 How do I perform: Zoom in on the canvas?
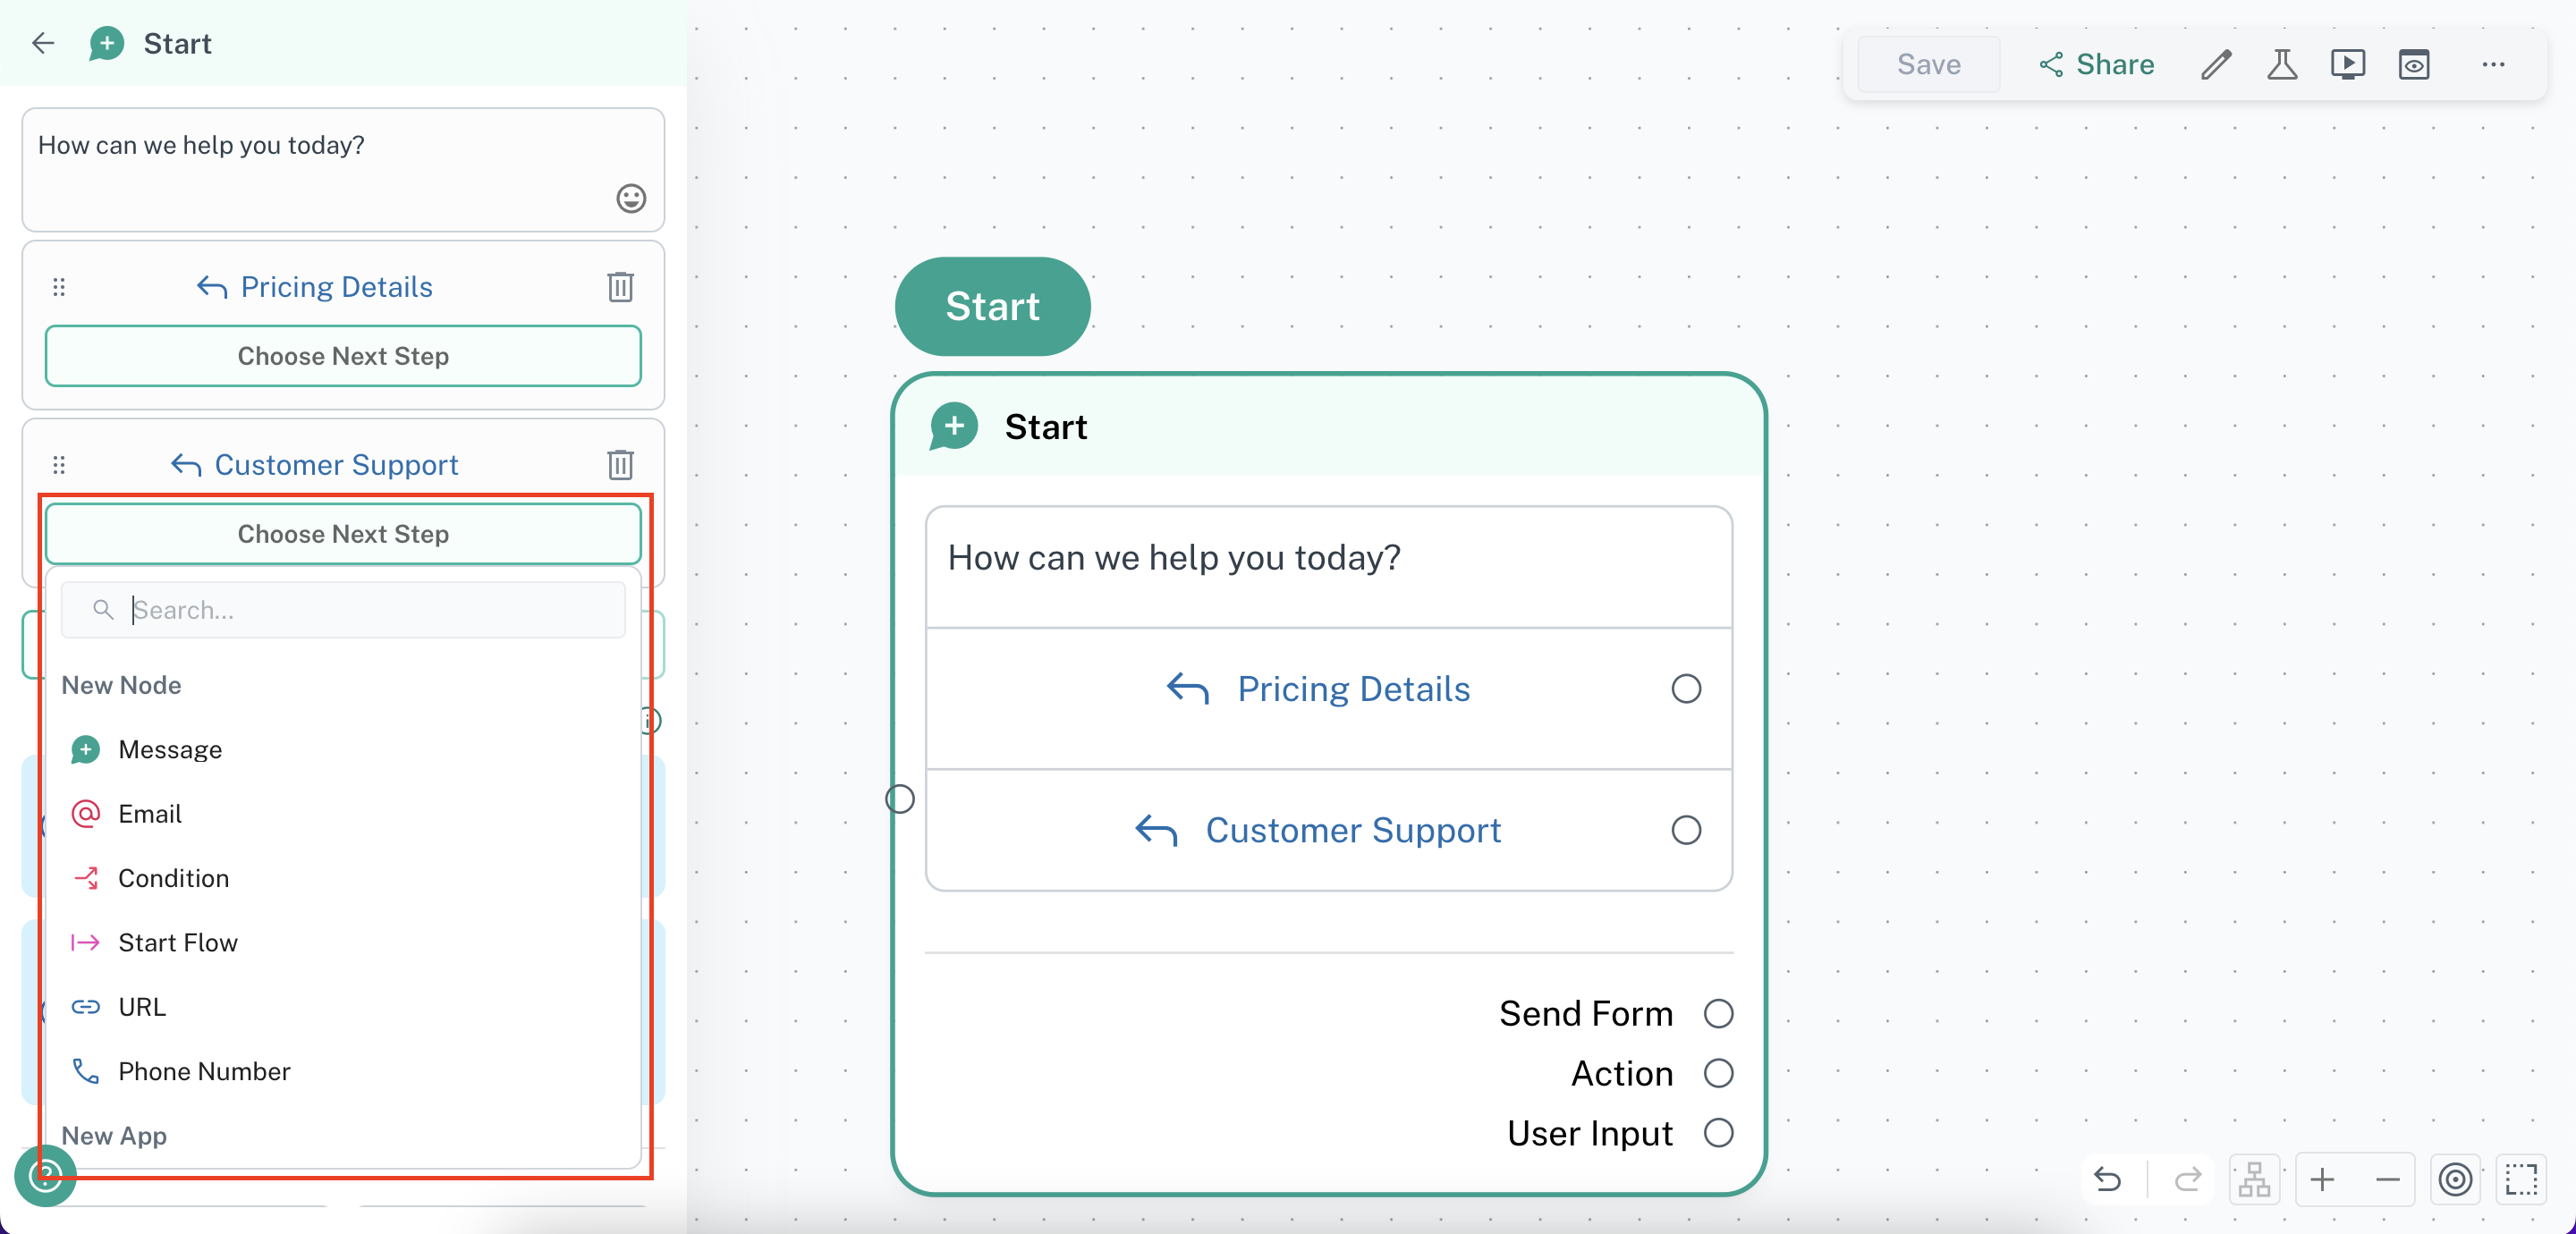click(2322, 1179)
